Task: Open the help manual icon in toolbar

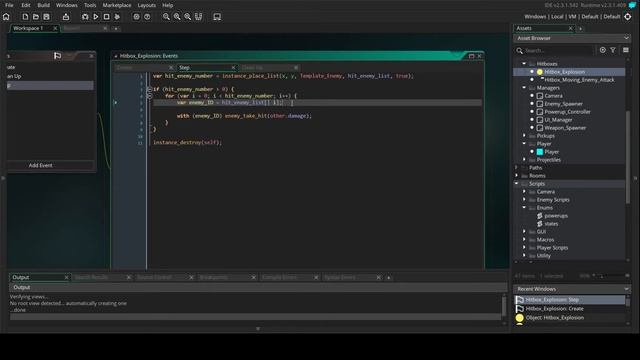Action: 147,17
